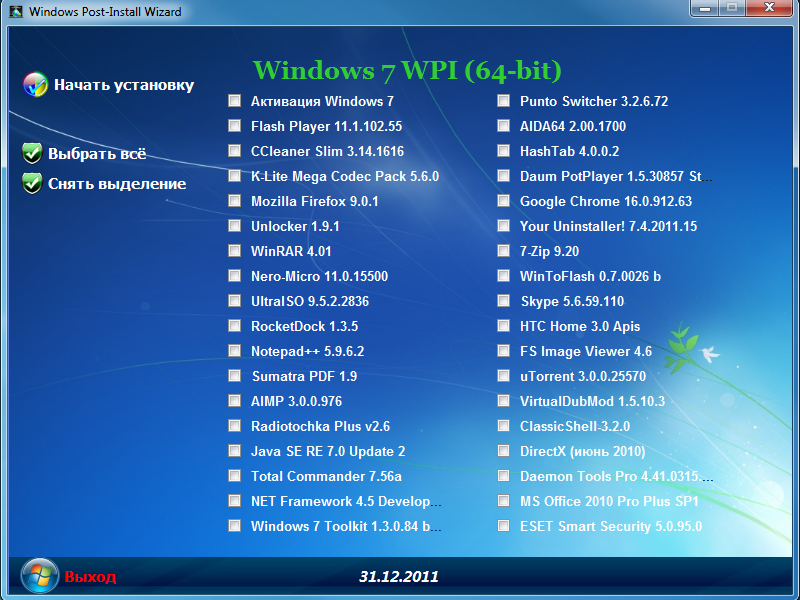Close the Windows Post-Install Wizard window
The width and height of the screenshot is (800, 600).
[769, 9]
